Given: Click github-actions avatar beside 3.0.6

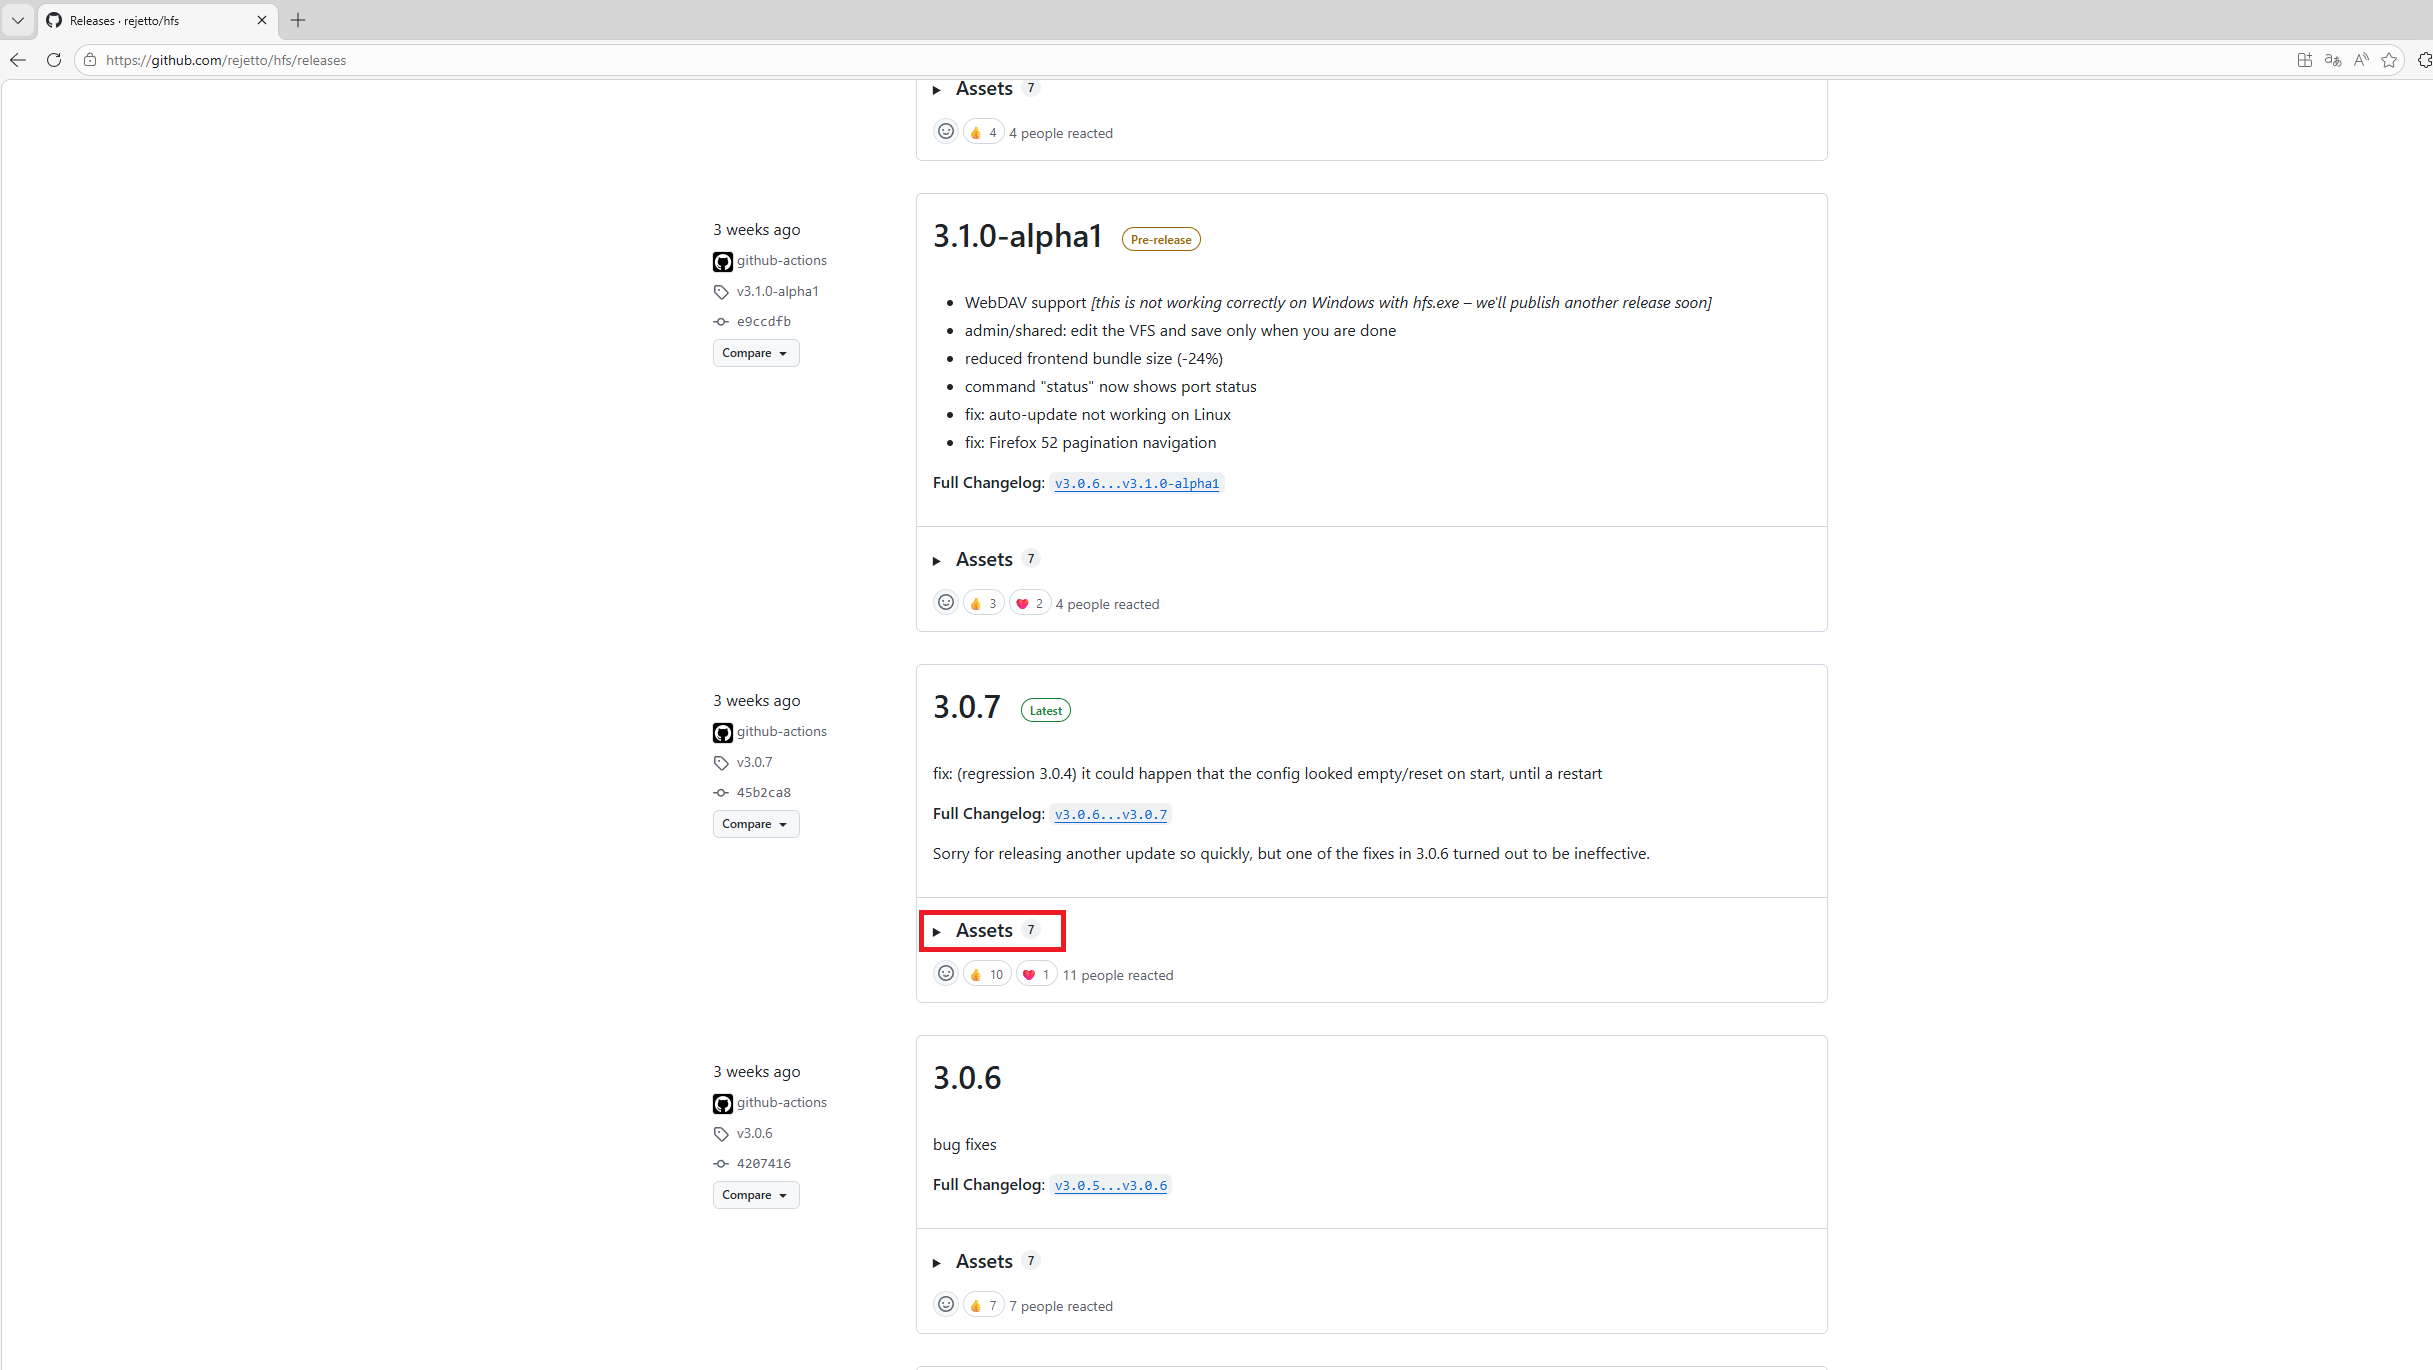Looking at the screenshot, I should click(x=722, y=1103).
